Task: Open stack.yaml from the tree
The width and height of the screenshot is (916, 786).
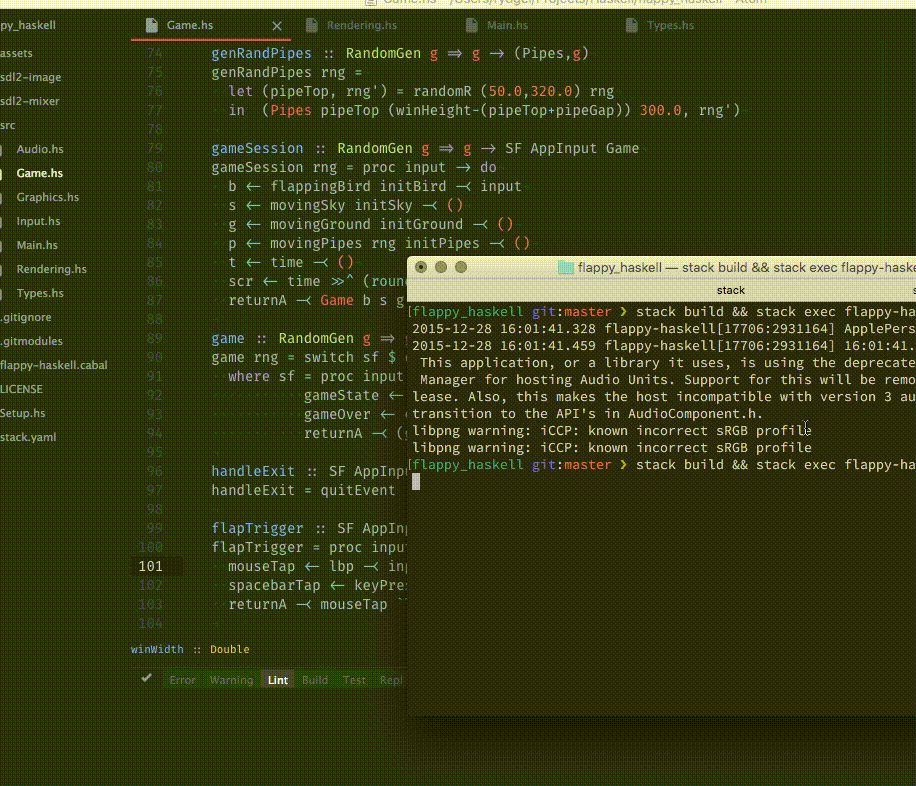Action: (x=28, y=437)
